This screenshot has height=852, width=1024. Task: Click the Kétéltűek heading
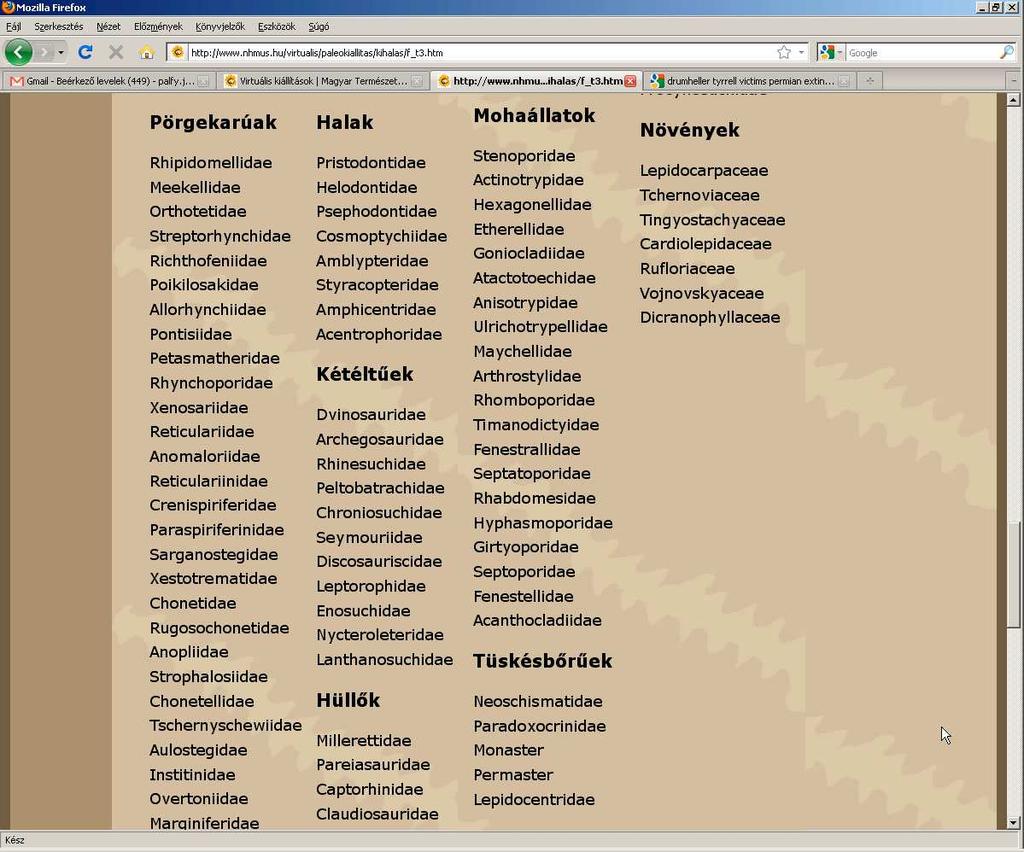pyautogui.click(x=364, y=374)
